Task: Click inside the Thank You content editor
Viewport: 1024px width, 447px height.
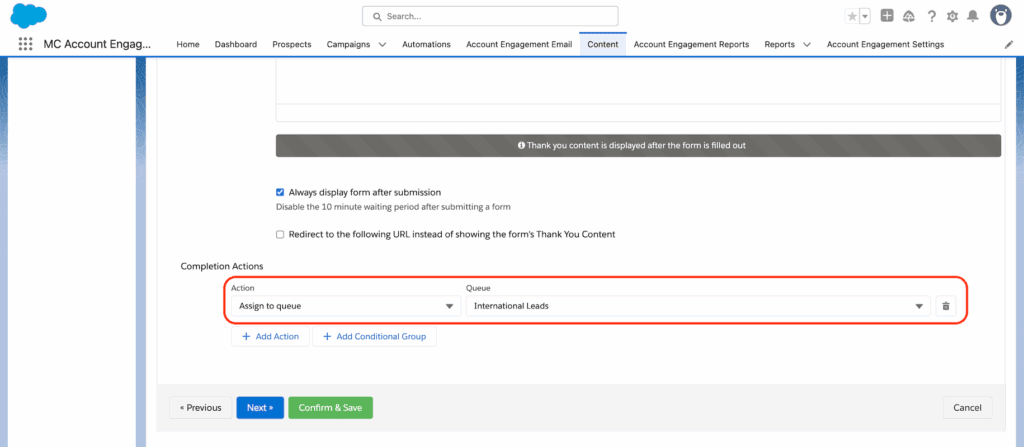Action: click(638, 82)
